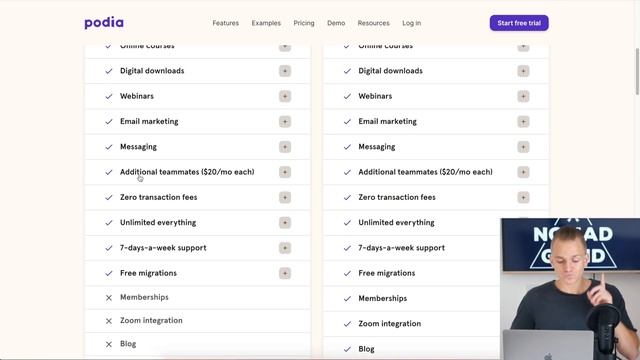Click the page vertical scrollbar thumb

(637, 72)
